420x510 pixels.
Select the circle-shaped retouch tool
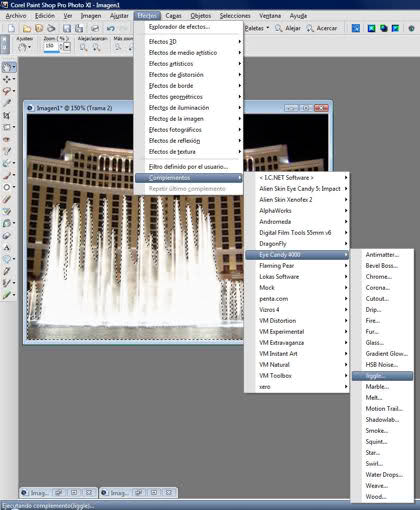click(x=7, y=187)
